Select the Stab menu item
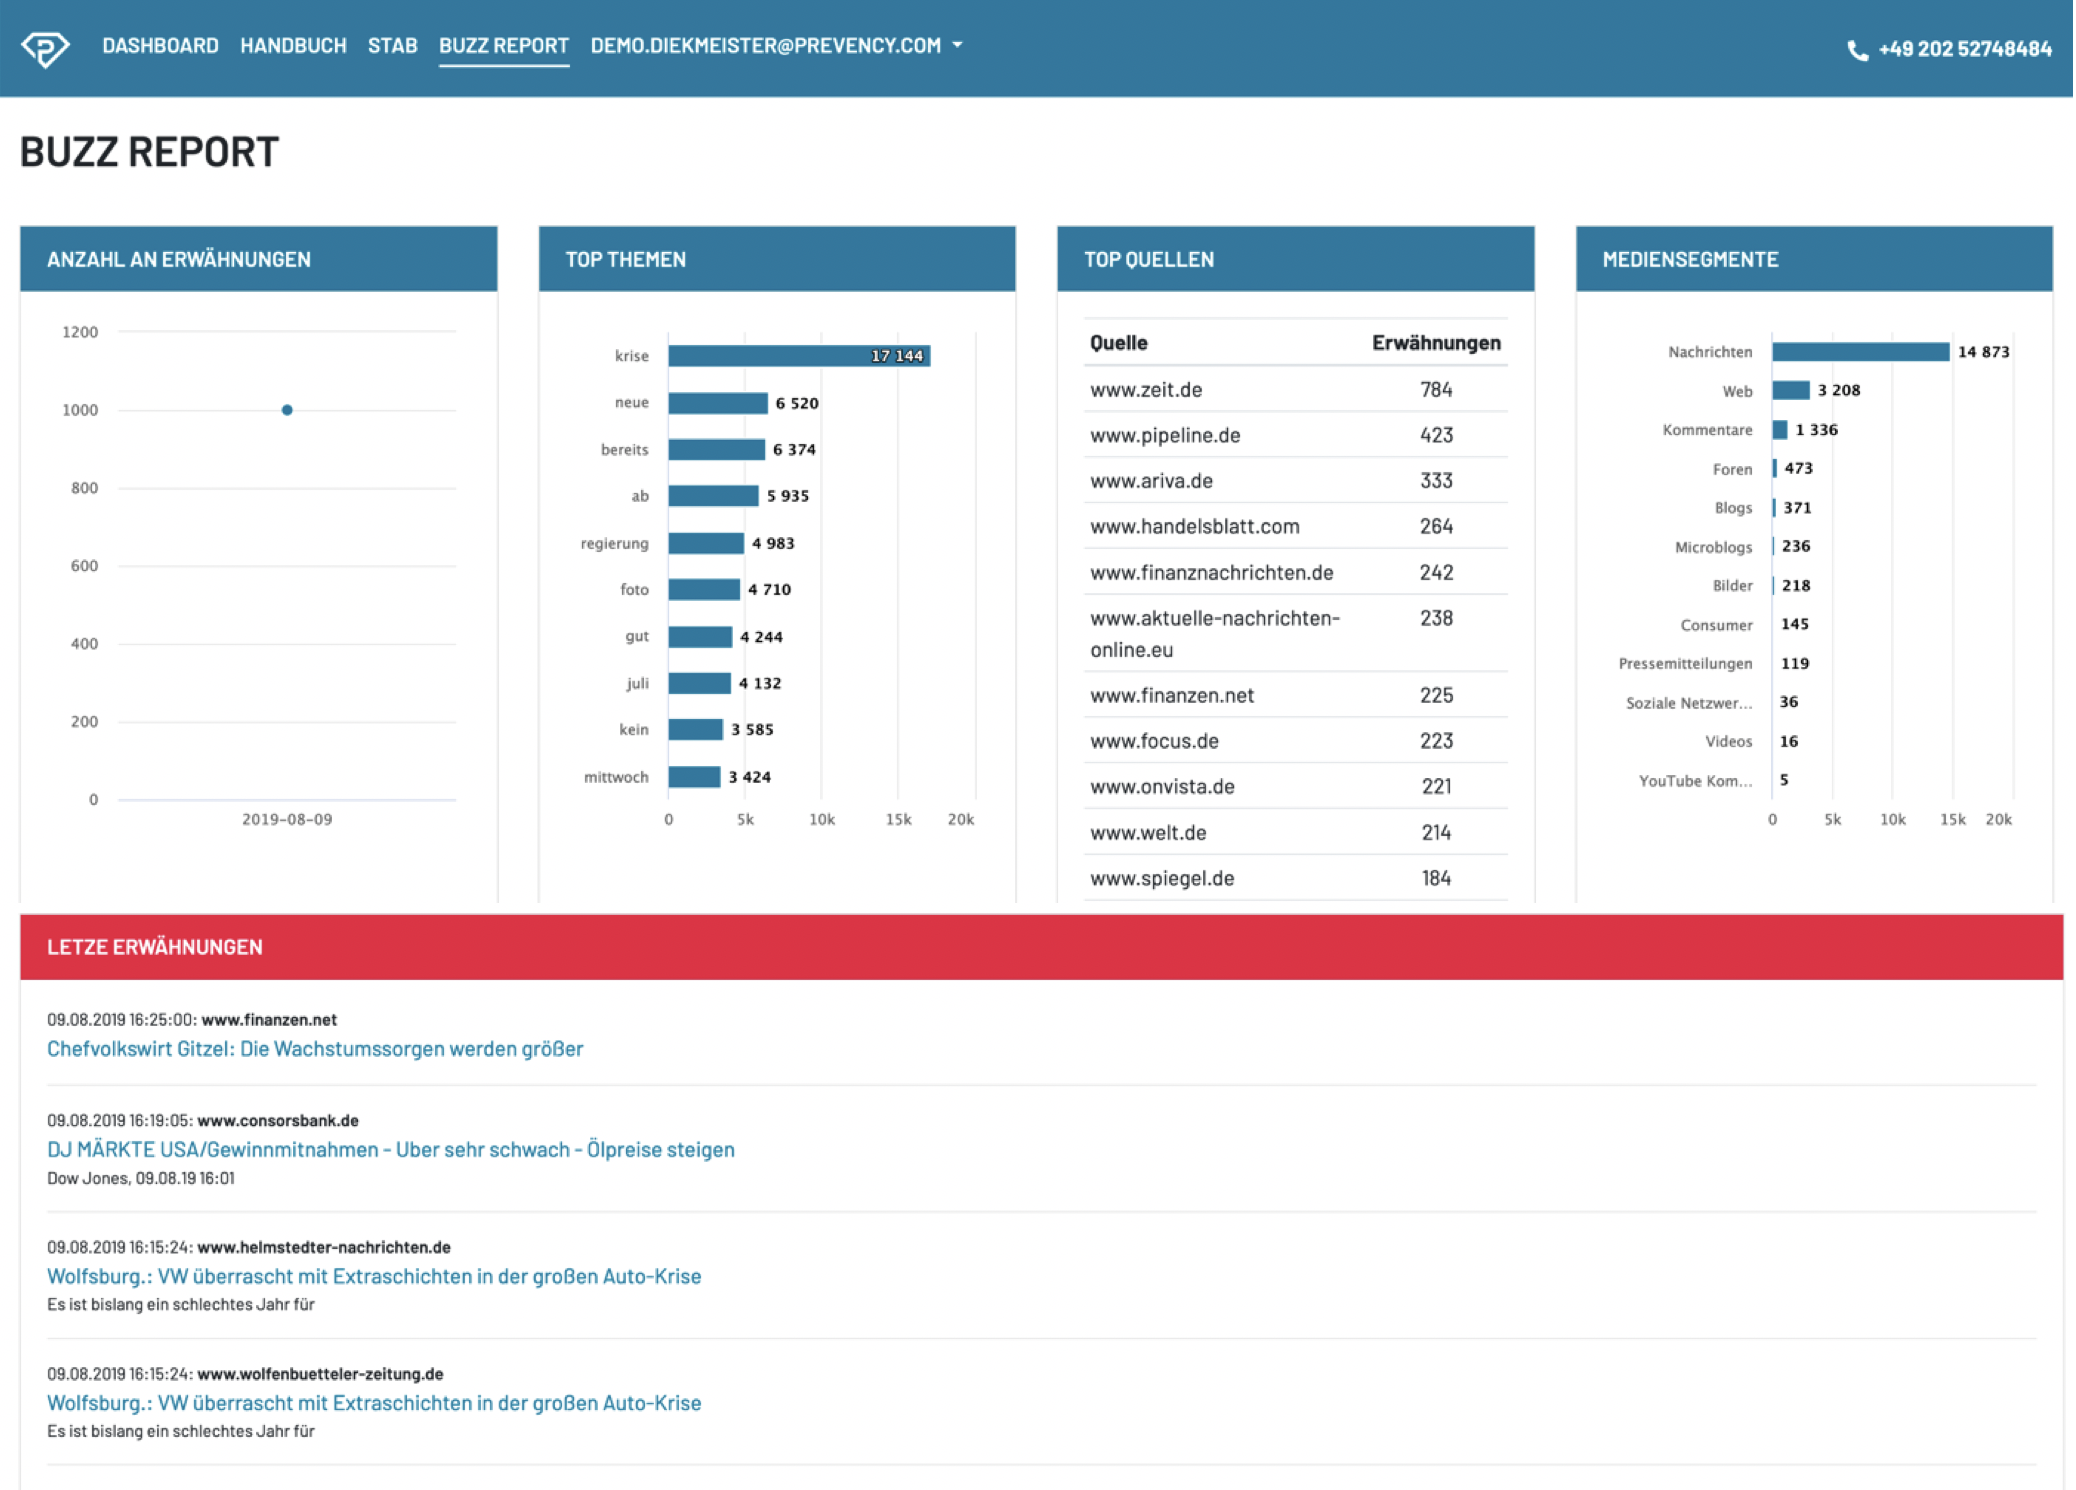 point(393,45)
